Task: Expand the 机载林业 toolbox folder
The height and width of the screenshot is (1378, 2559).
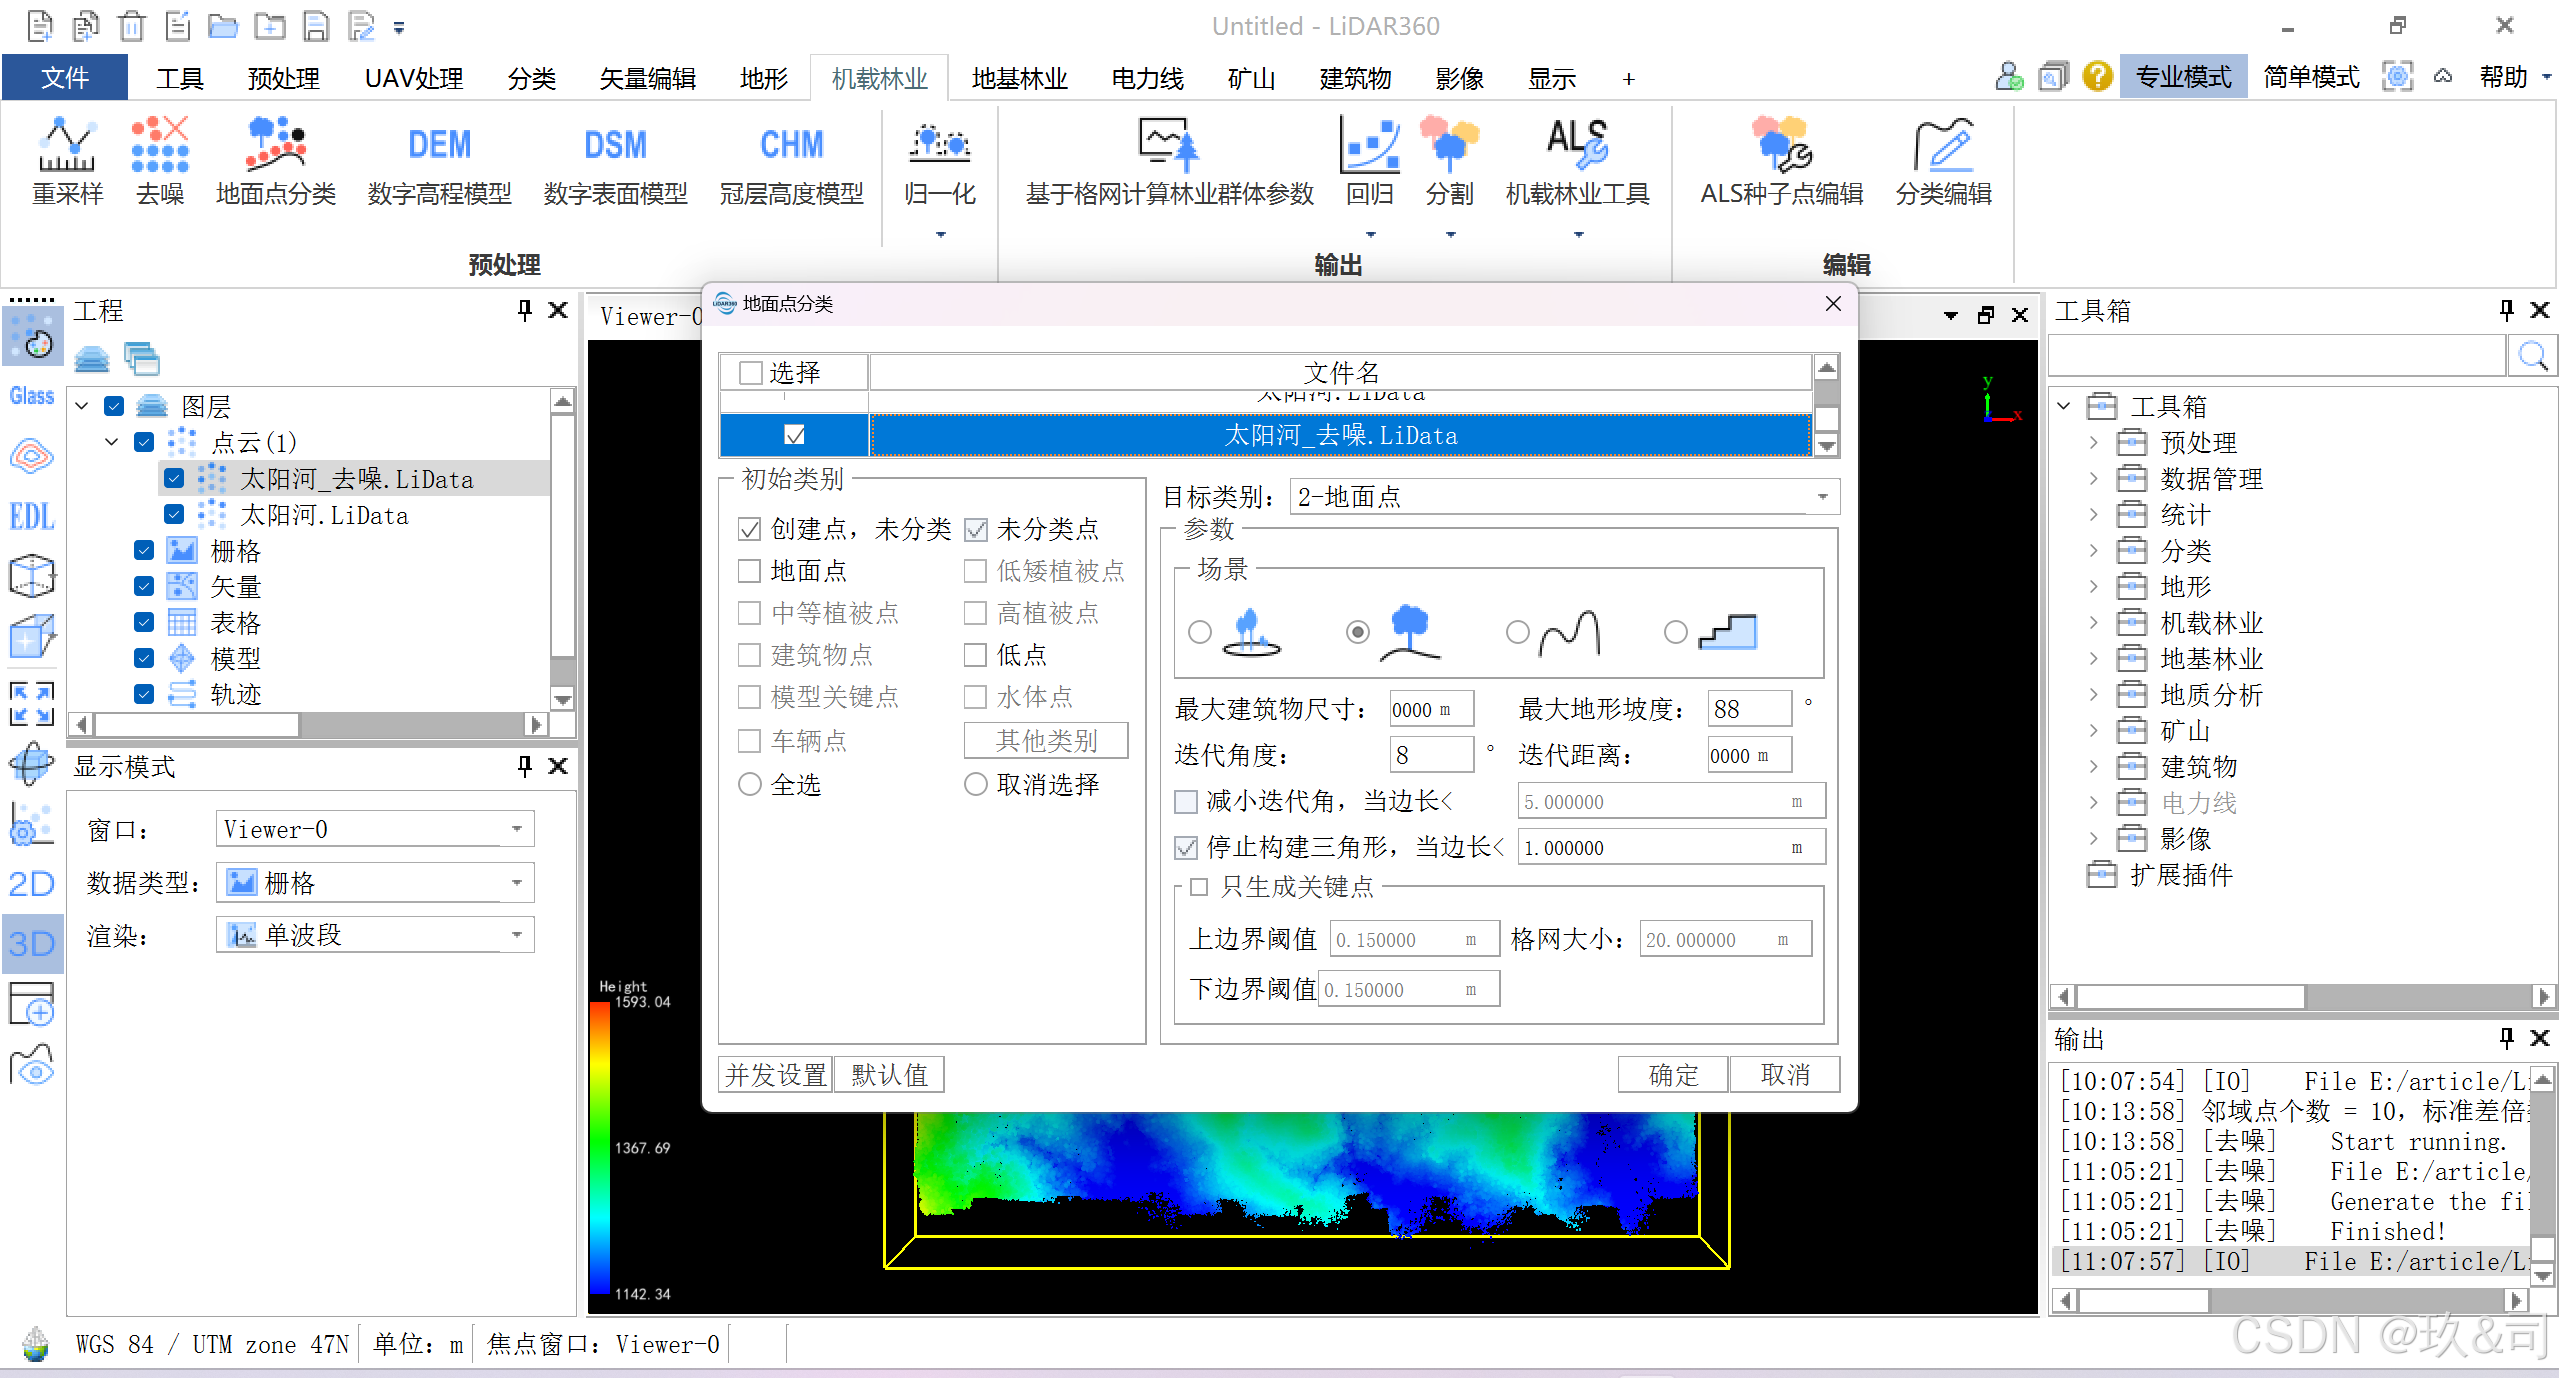Action: (x=2093, y=623)
